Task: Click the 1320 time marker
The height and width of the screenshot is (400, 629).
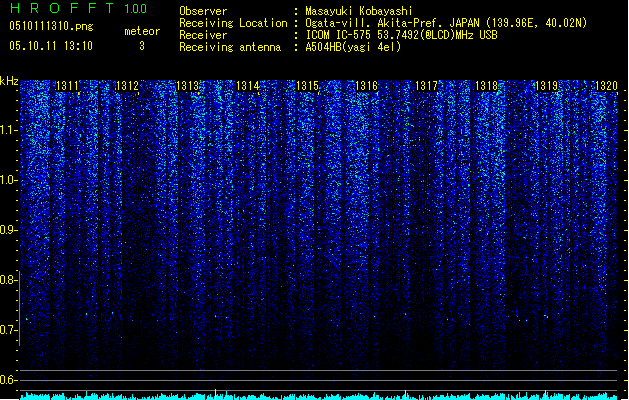Action: coord(607,86)
